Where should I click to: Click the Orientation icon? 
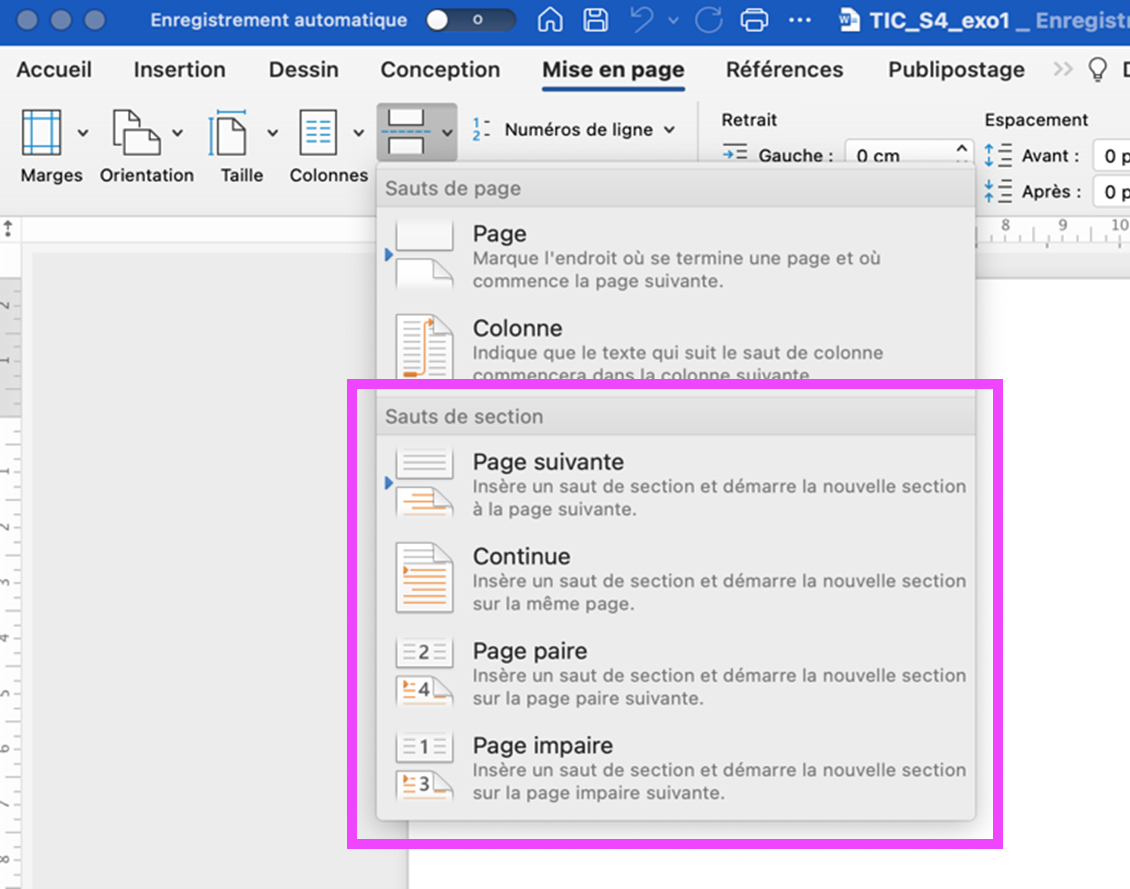tap(136, 133)
